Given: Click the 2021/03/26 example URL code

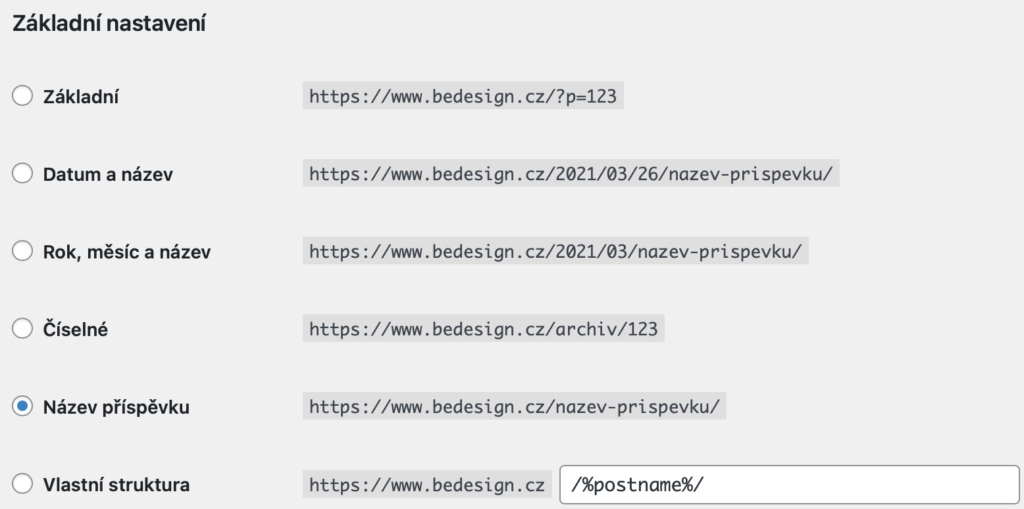Looking at the screenshot, I should coord(571,174).
